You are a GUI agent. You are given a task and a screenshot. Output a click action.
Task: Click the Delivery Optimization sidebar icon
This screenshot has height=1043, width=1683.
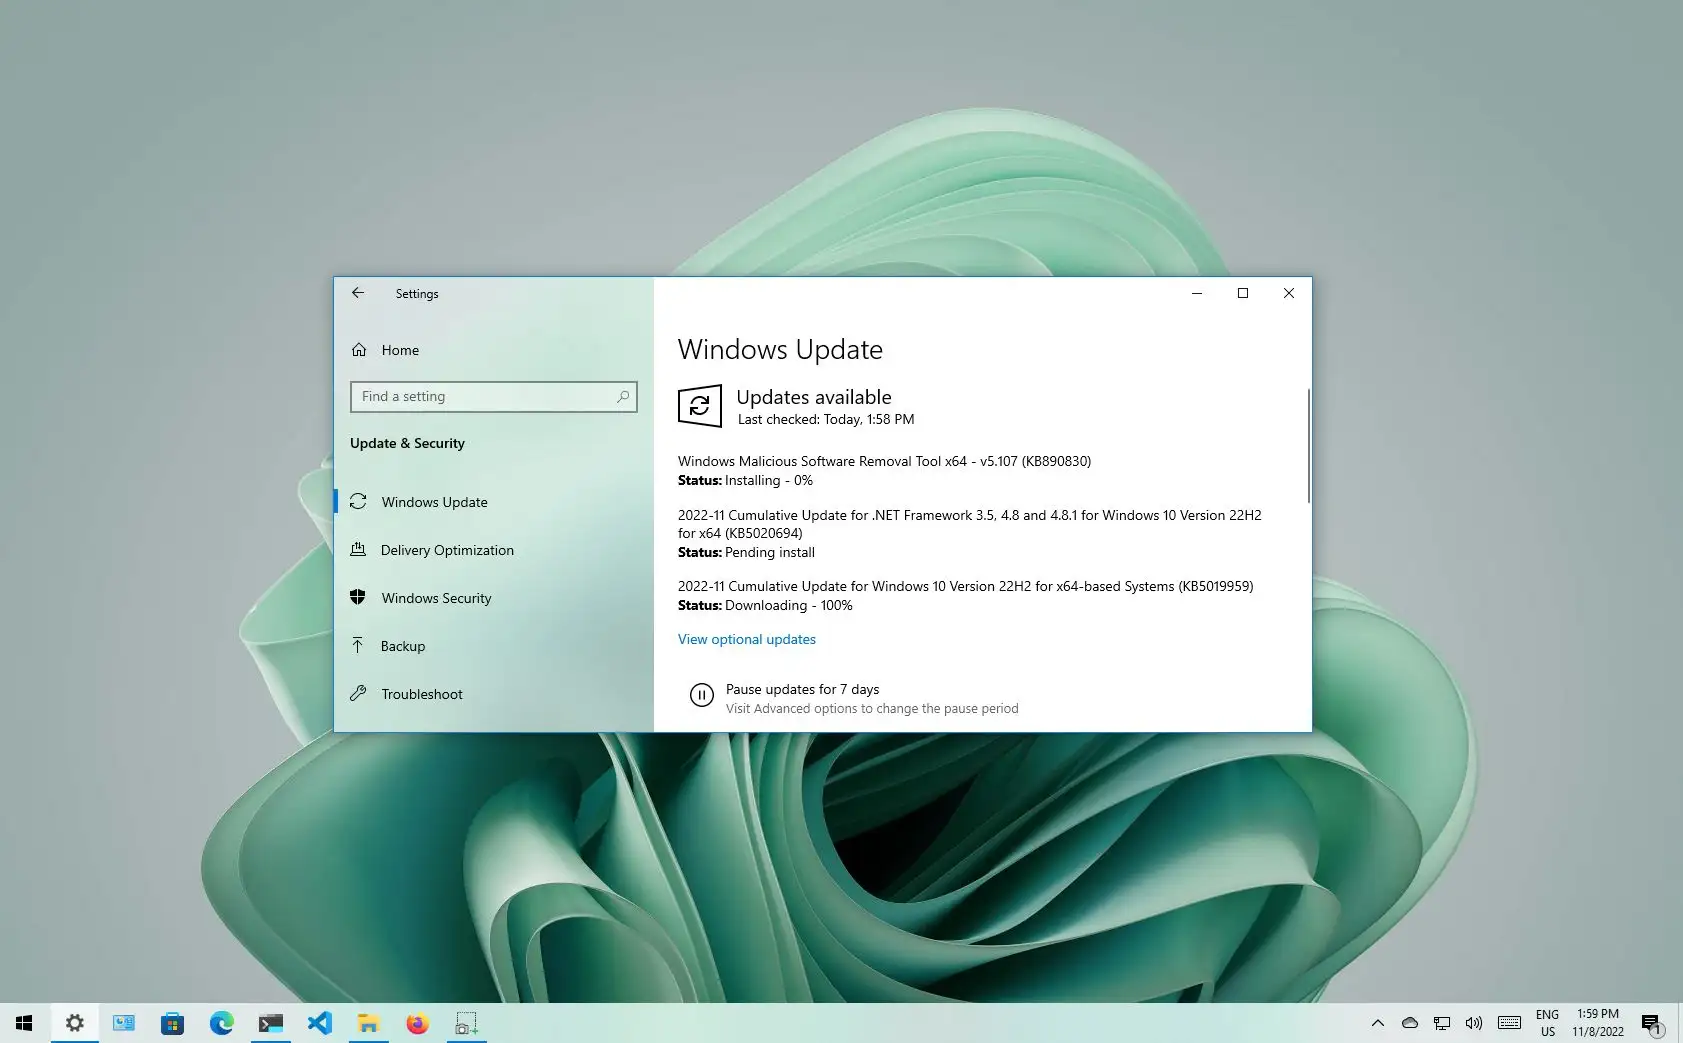coord(358,550)
